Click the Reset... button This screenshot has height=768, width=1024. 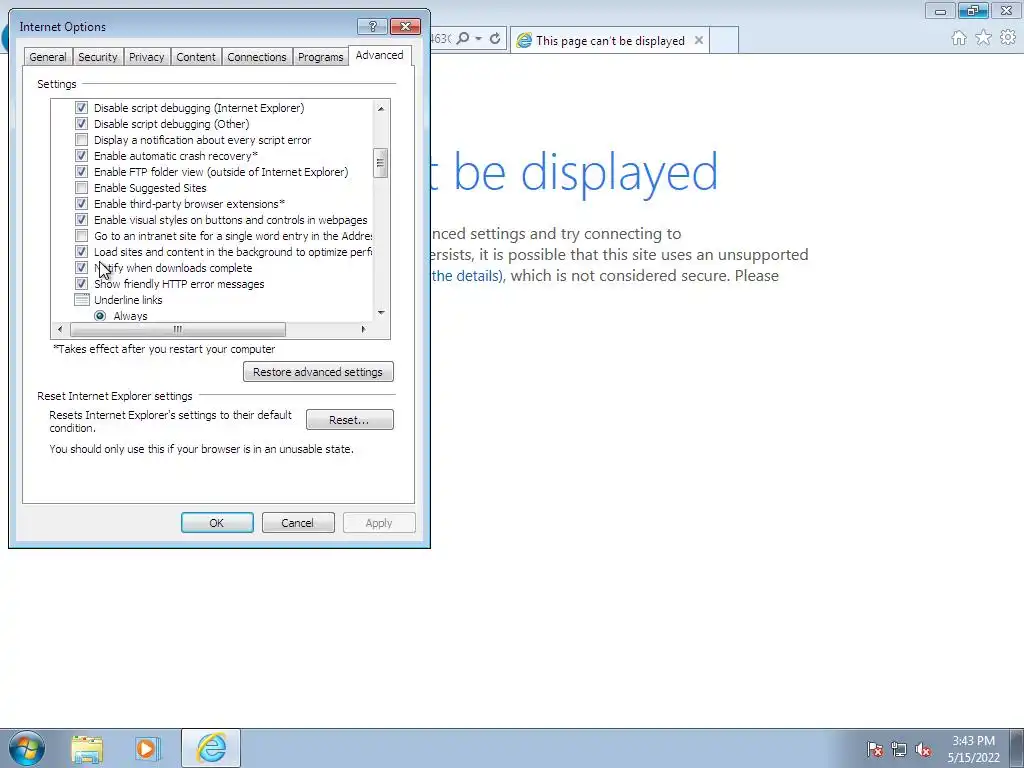[x=349, y=419]
